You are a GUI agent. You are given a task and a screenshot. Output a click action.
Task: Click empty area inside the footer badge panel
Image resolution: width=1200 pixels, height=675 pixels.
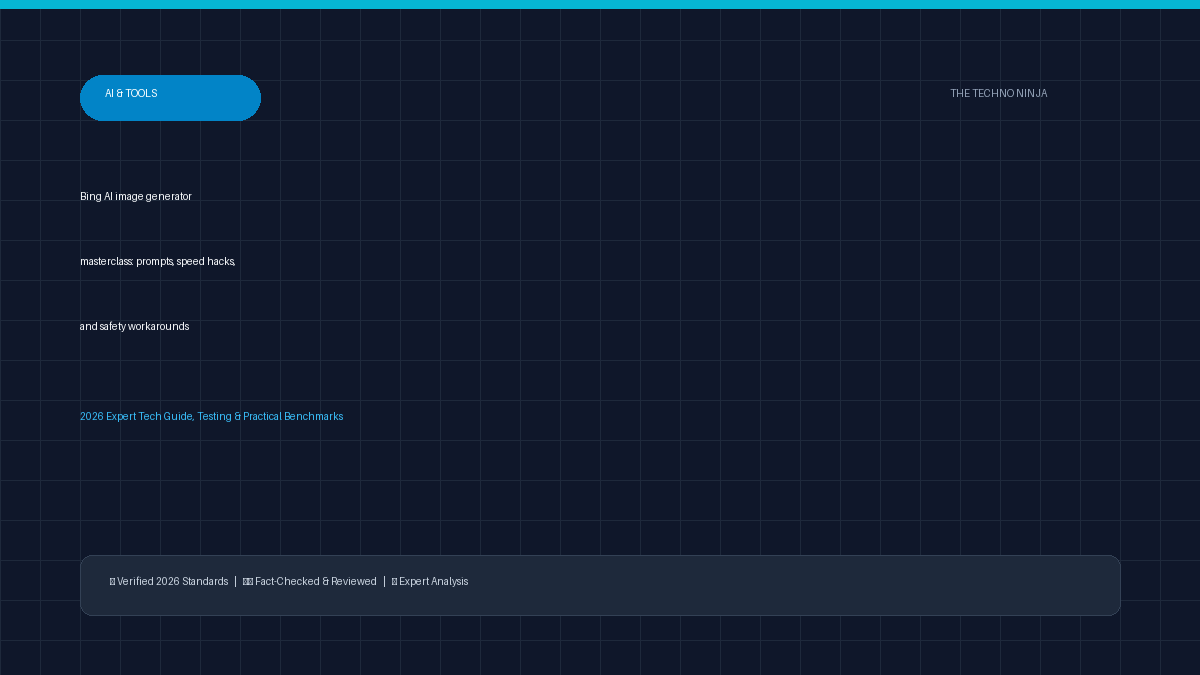click(x=800, y=585)
